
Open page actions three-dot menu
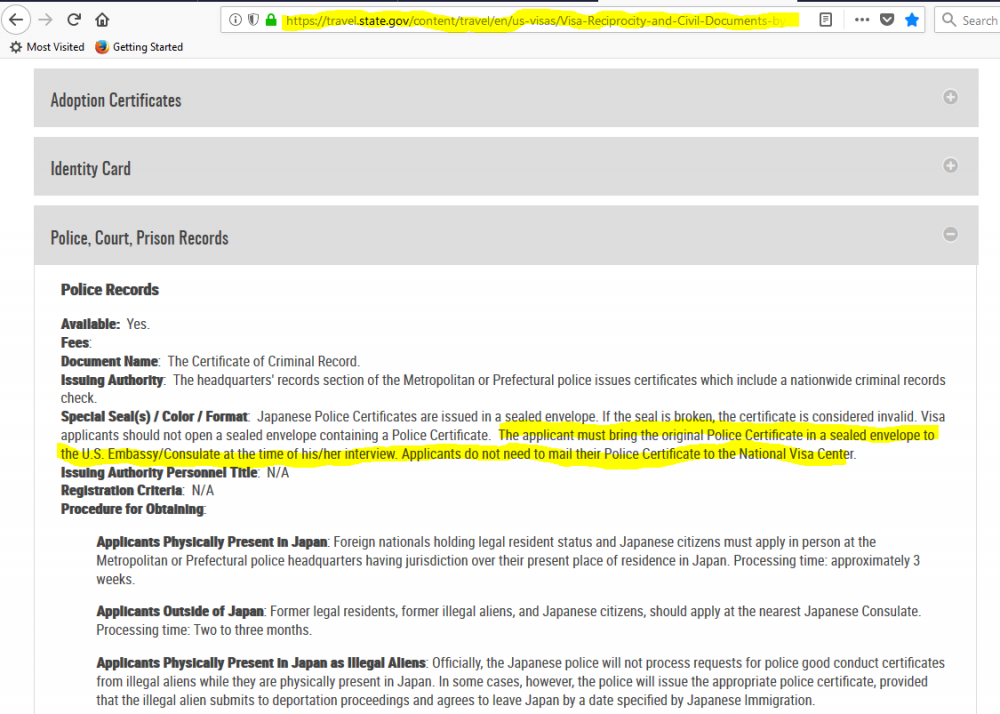coord(862,20)
